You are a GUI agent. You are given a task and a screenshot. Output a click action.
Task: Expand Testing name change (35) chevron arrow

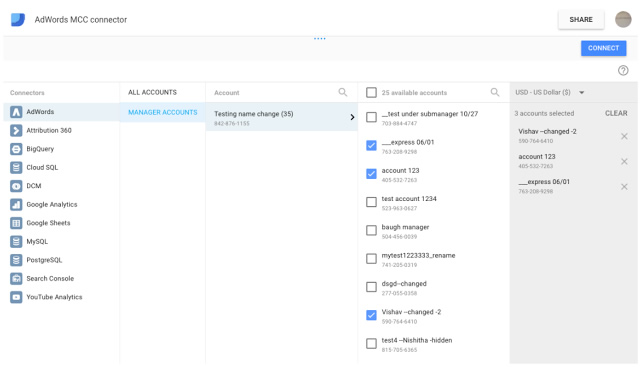(352, 118)
